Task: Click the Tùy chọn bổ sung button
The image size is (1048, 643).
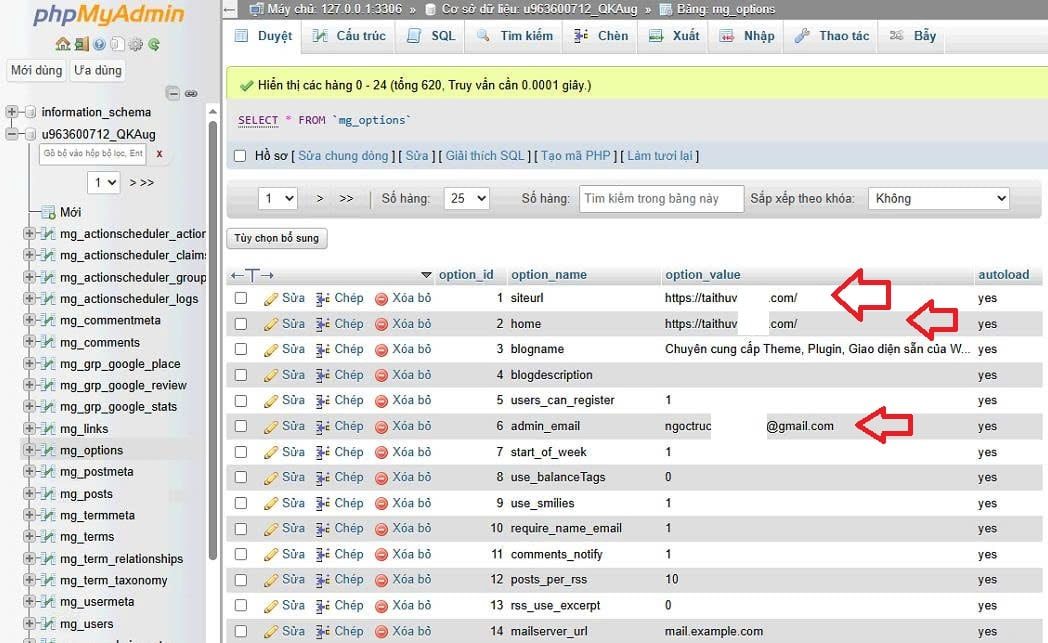Action: click(x=278, y=239)
